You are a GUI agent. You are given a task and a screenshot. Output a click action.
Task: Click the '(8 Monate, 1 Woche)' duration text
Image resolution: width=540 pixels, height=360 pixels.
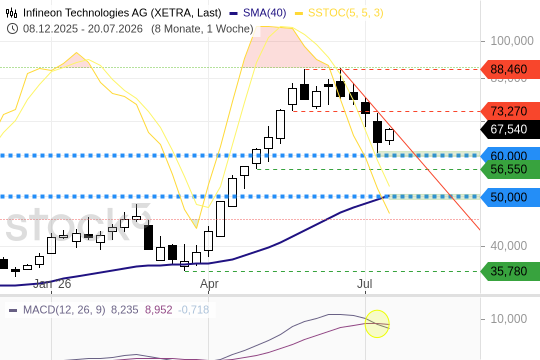202,29
